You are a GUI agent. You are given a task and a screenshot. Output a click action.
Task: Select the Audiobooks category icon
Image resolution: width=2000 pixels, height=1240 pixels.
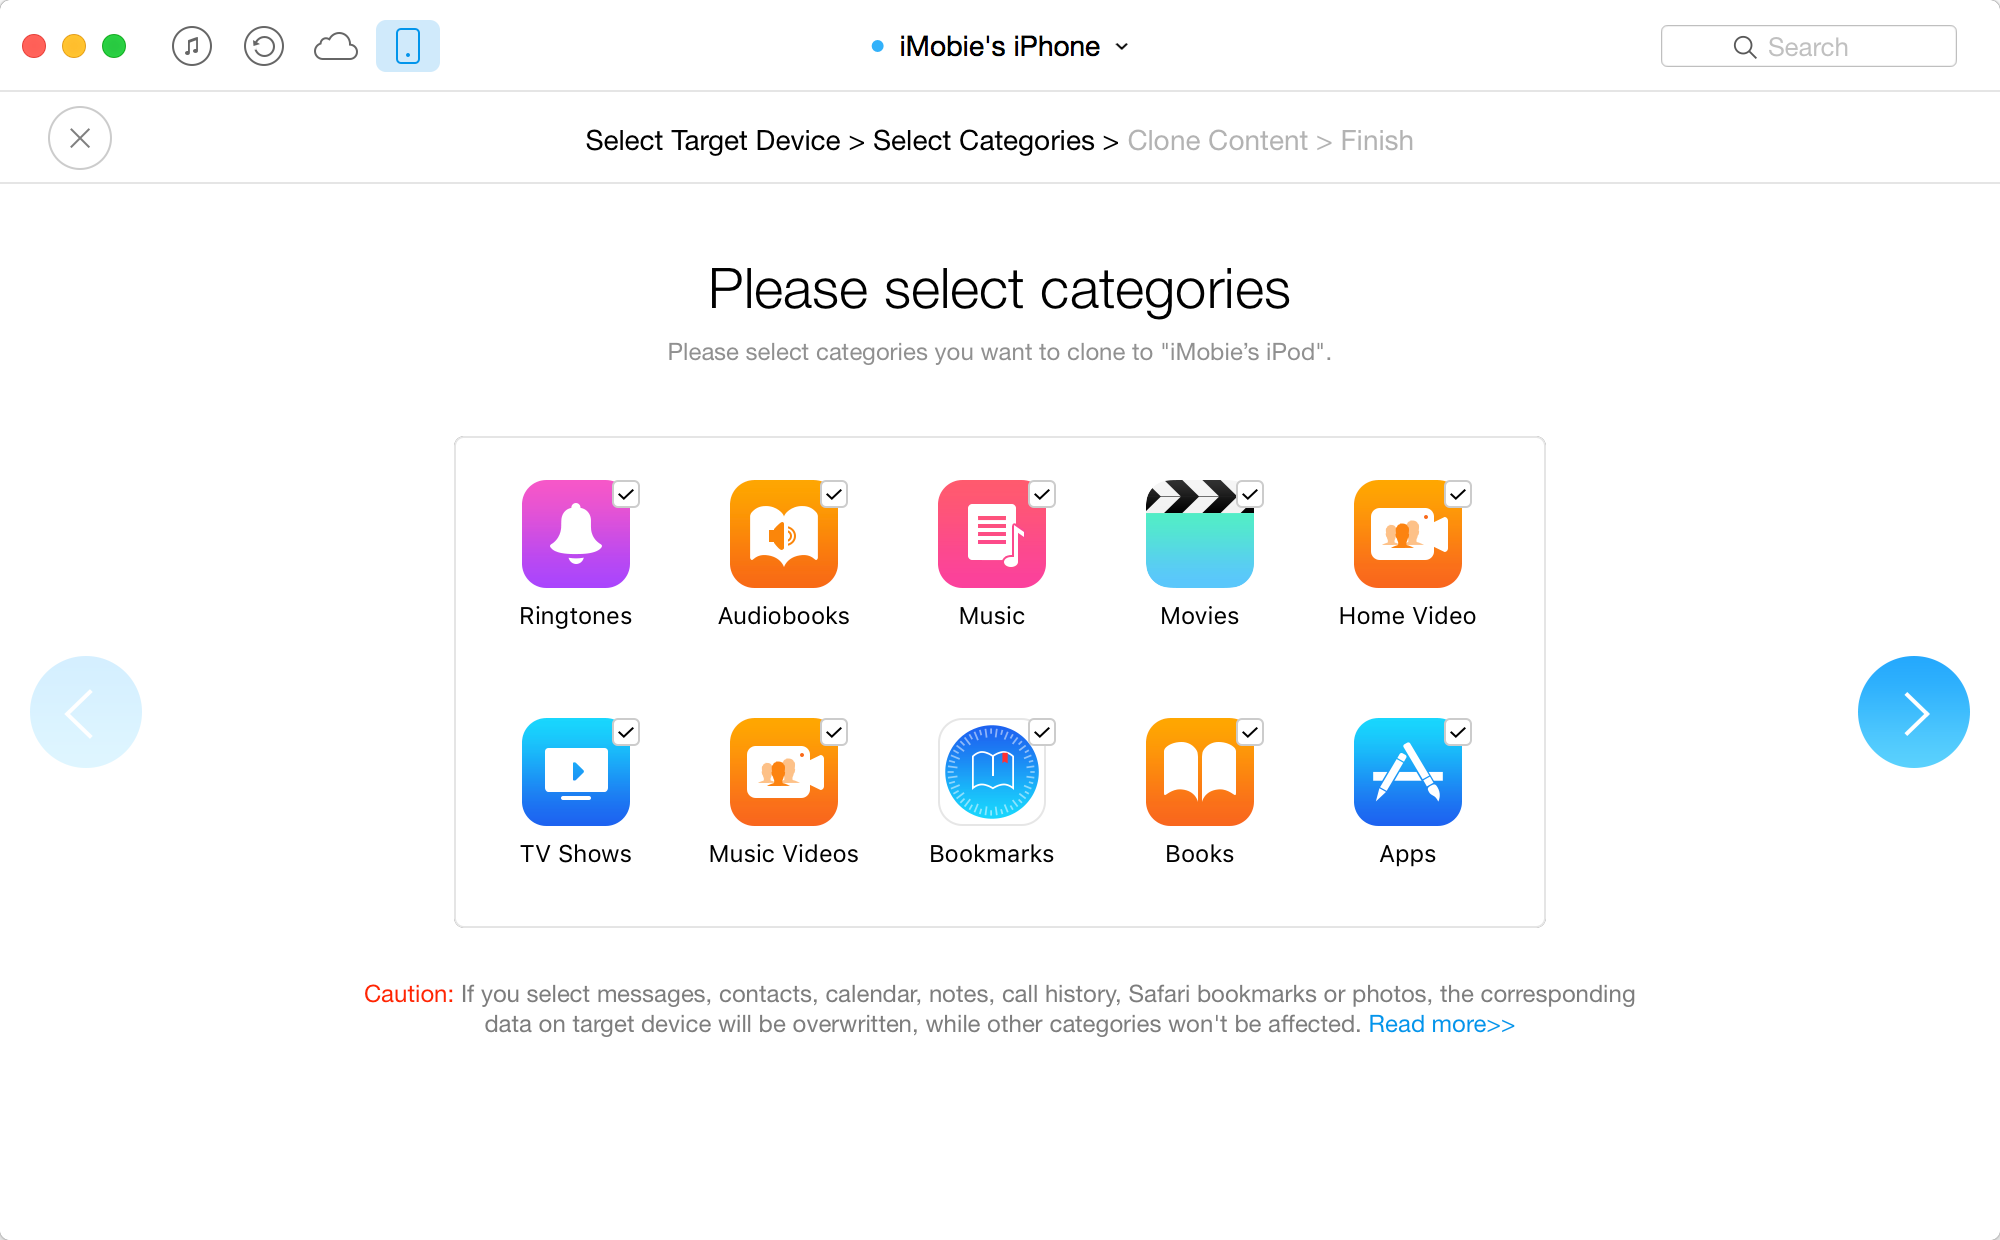pos(783,536)
